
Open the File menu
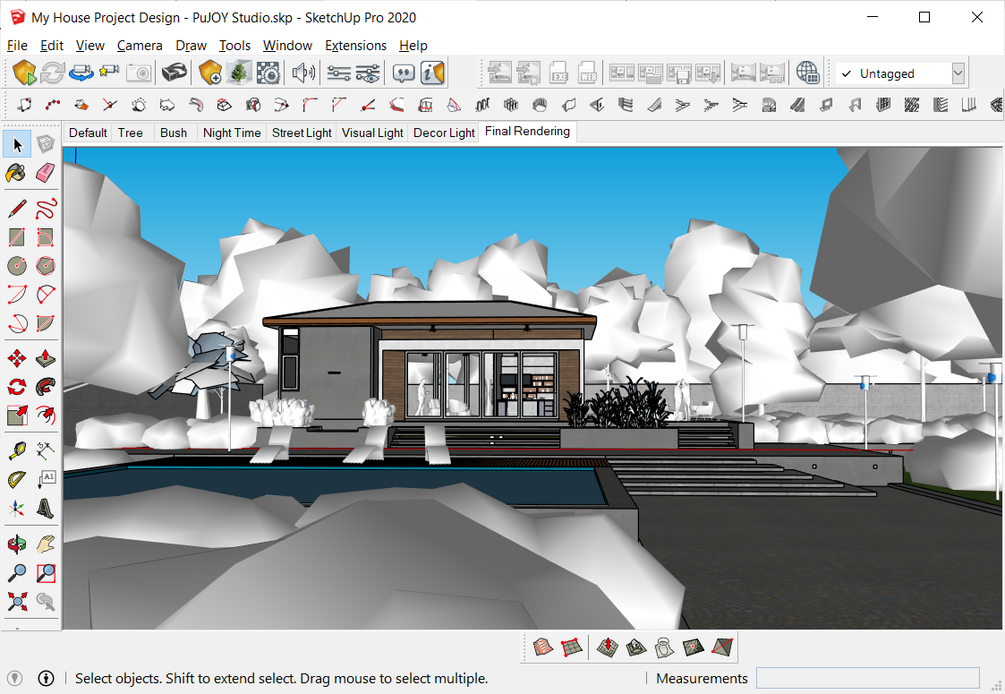click(17, 45)
